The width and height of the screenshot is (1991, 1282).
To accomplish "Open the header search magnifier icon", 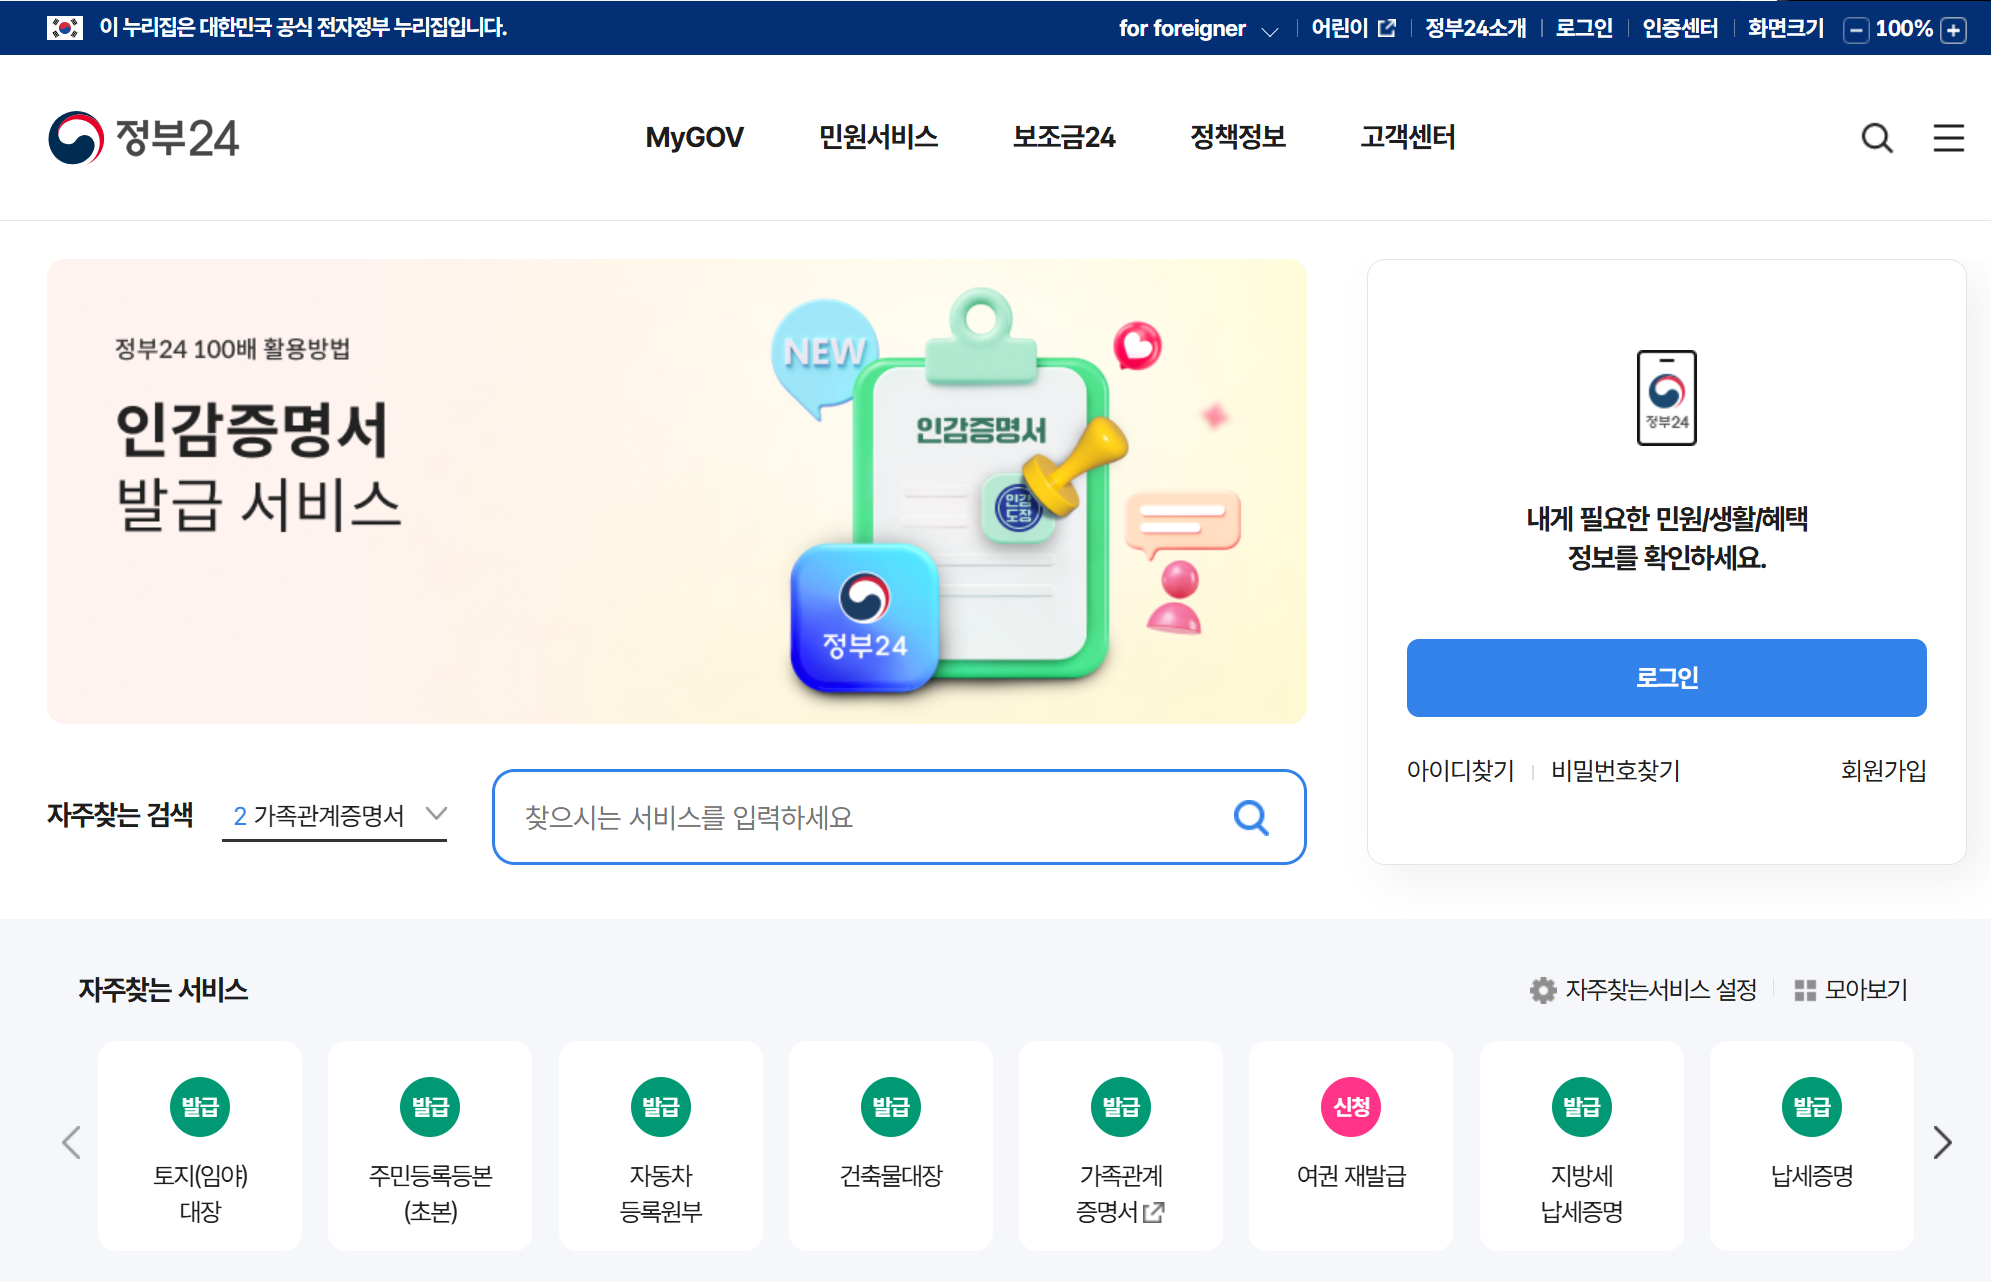I will tap(1877, 138).
